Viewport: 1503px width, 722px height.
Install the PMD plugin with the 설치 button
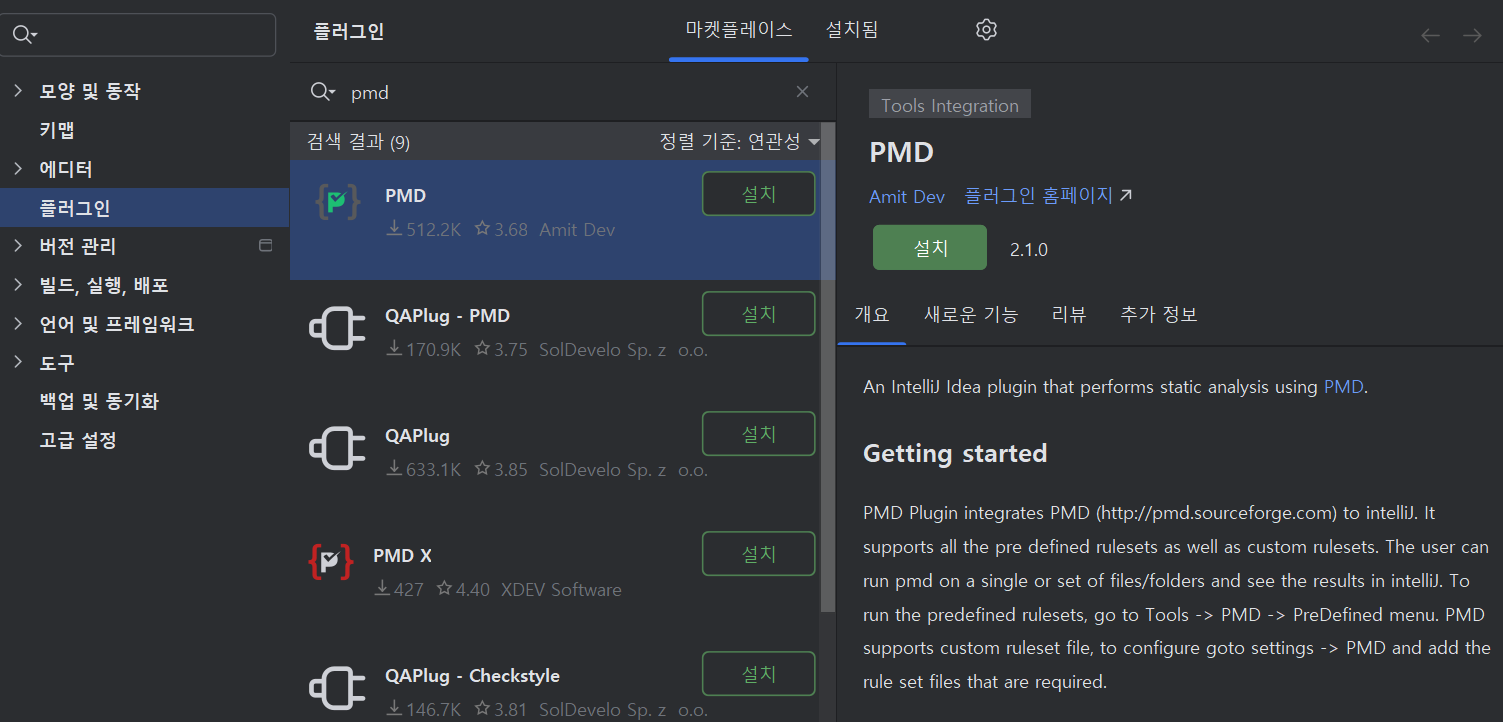(x=929, y=247)
